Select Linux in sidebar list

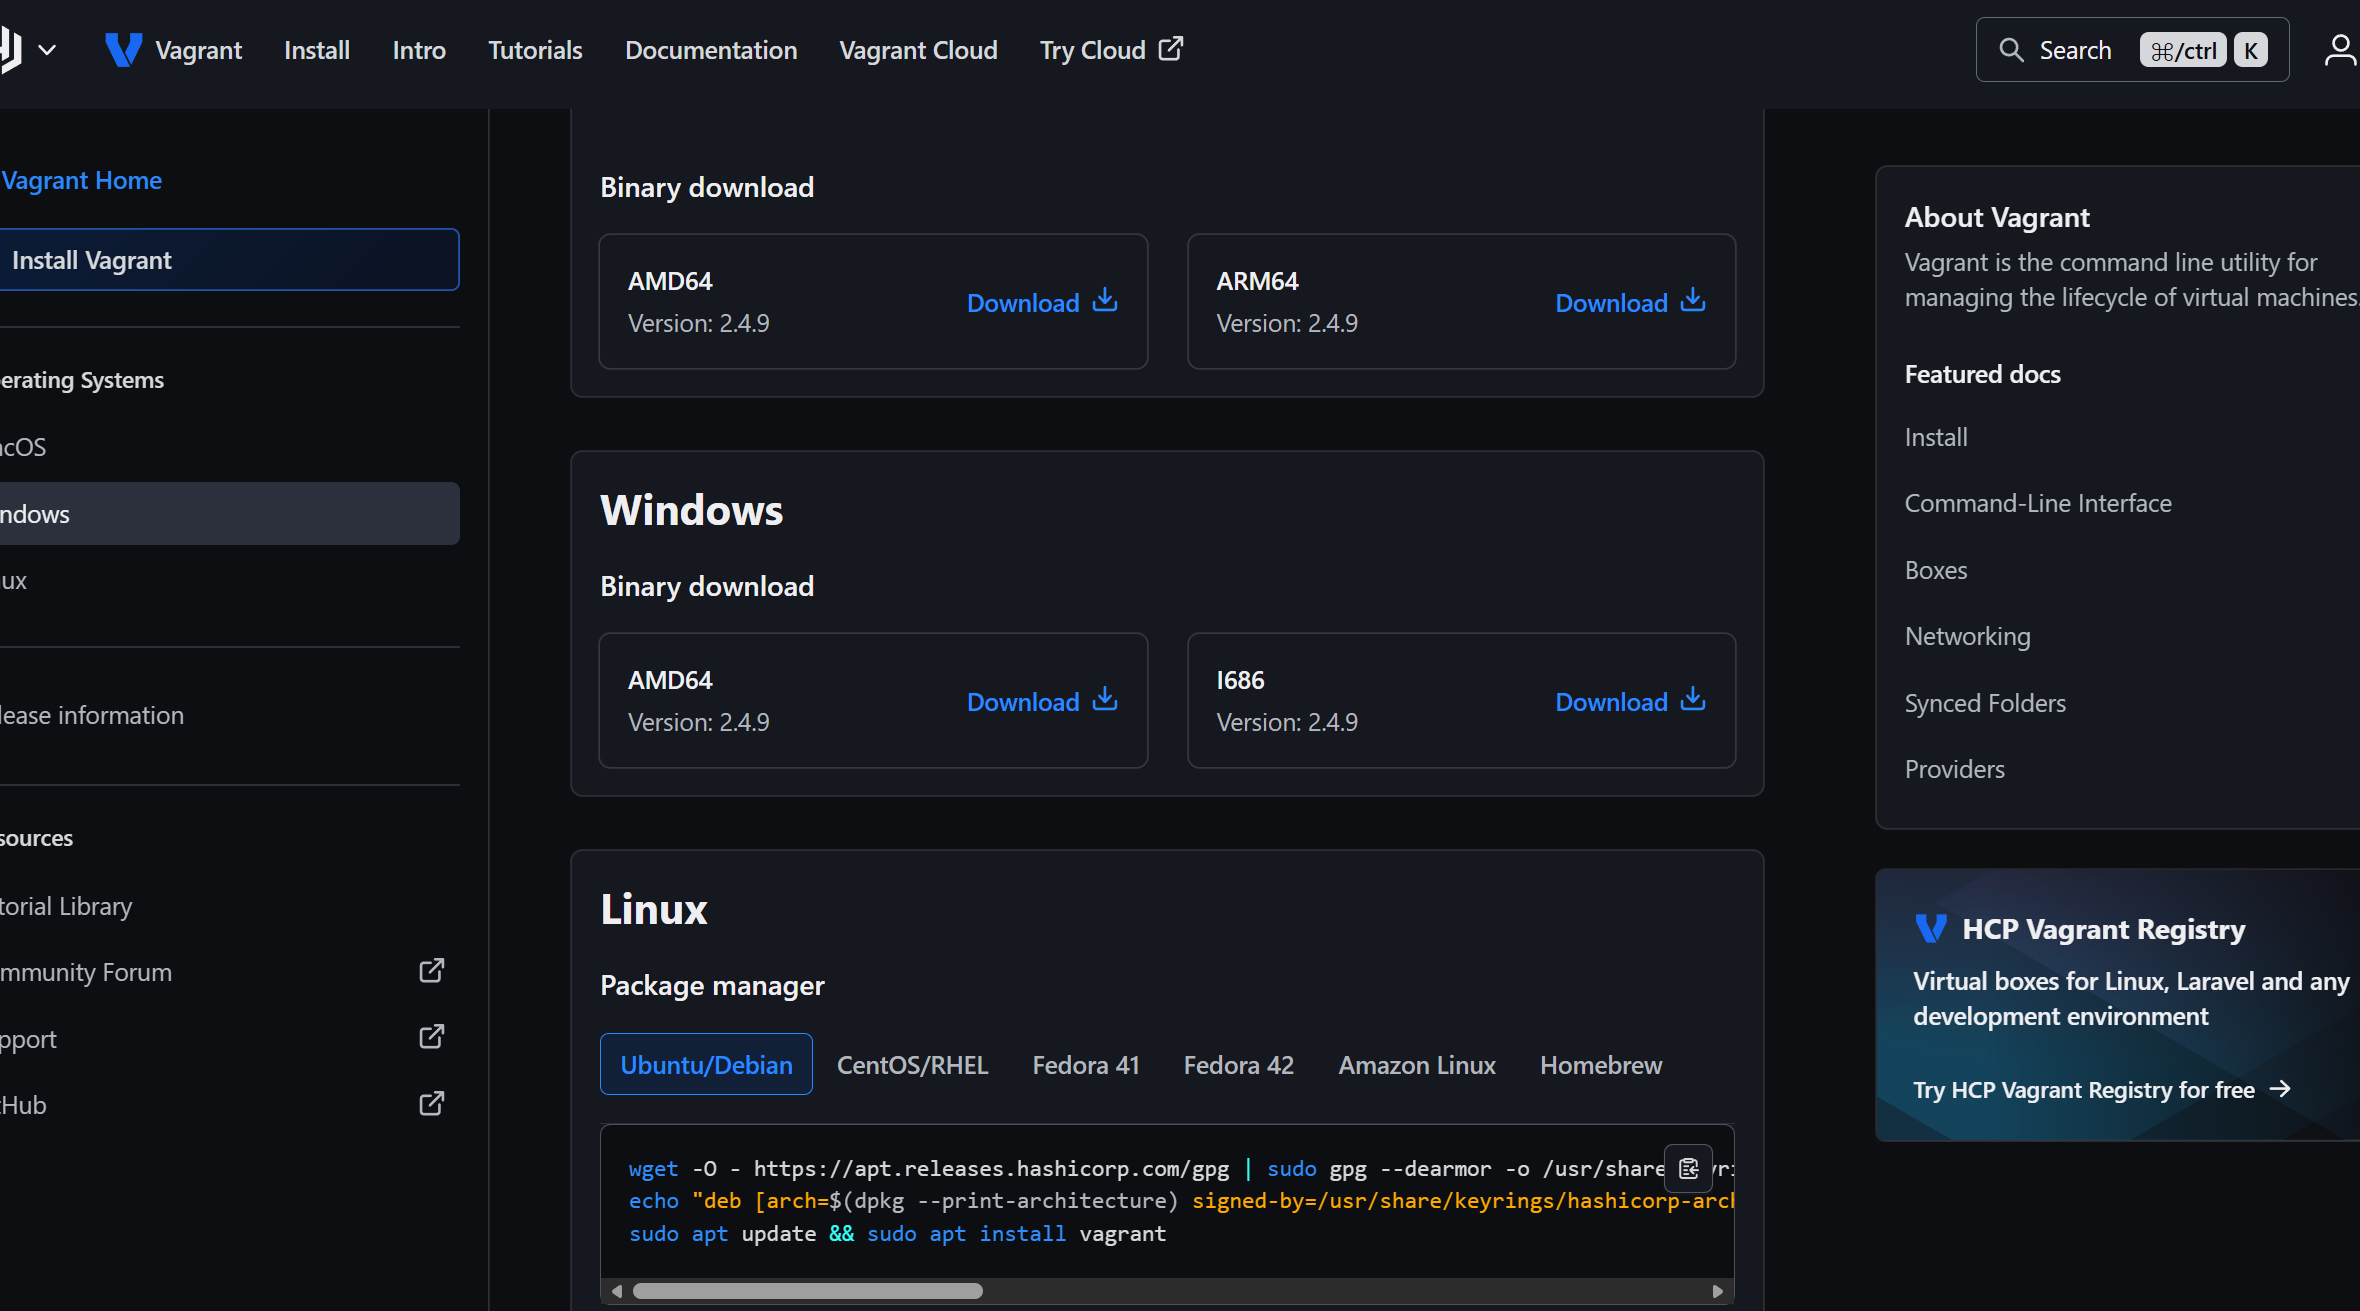click(x=229, y=581)
